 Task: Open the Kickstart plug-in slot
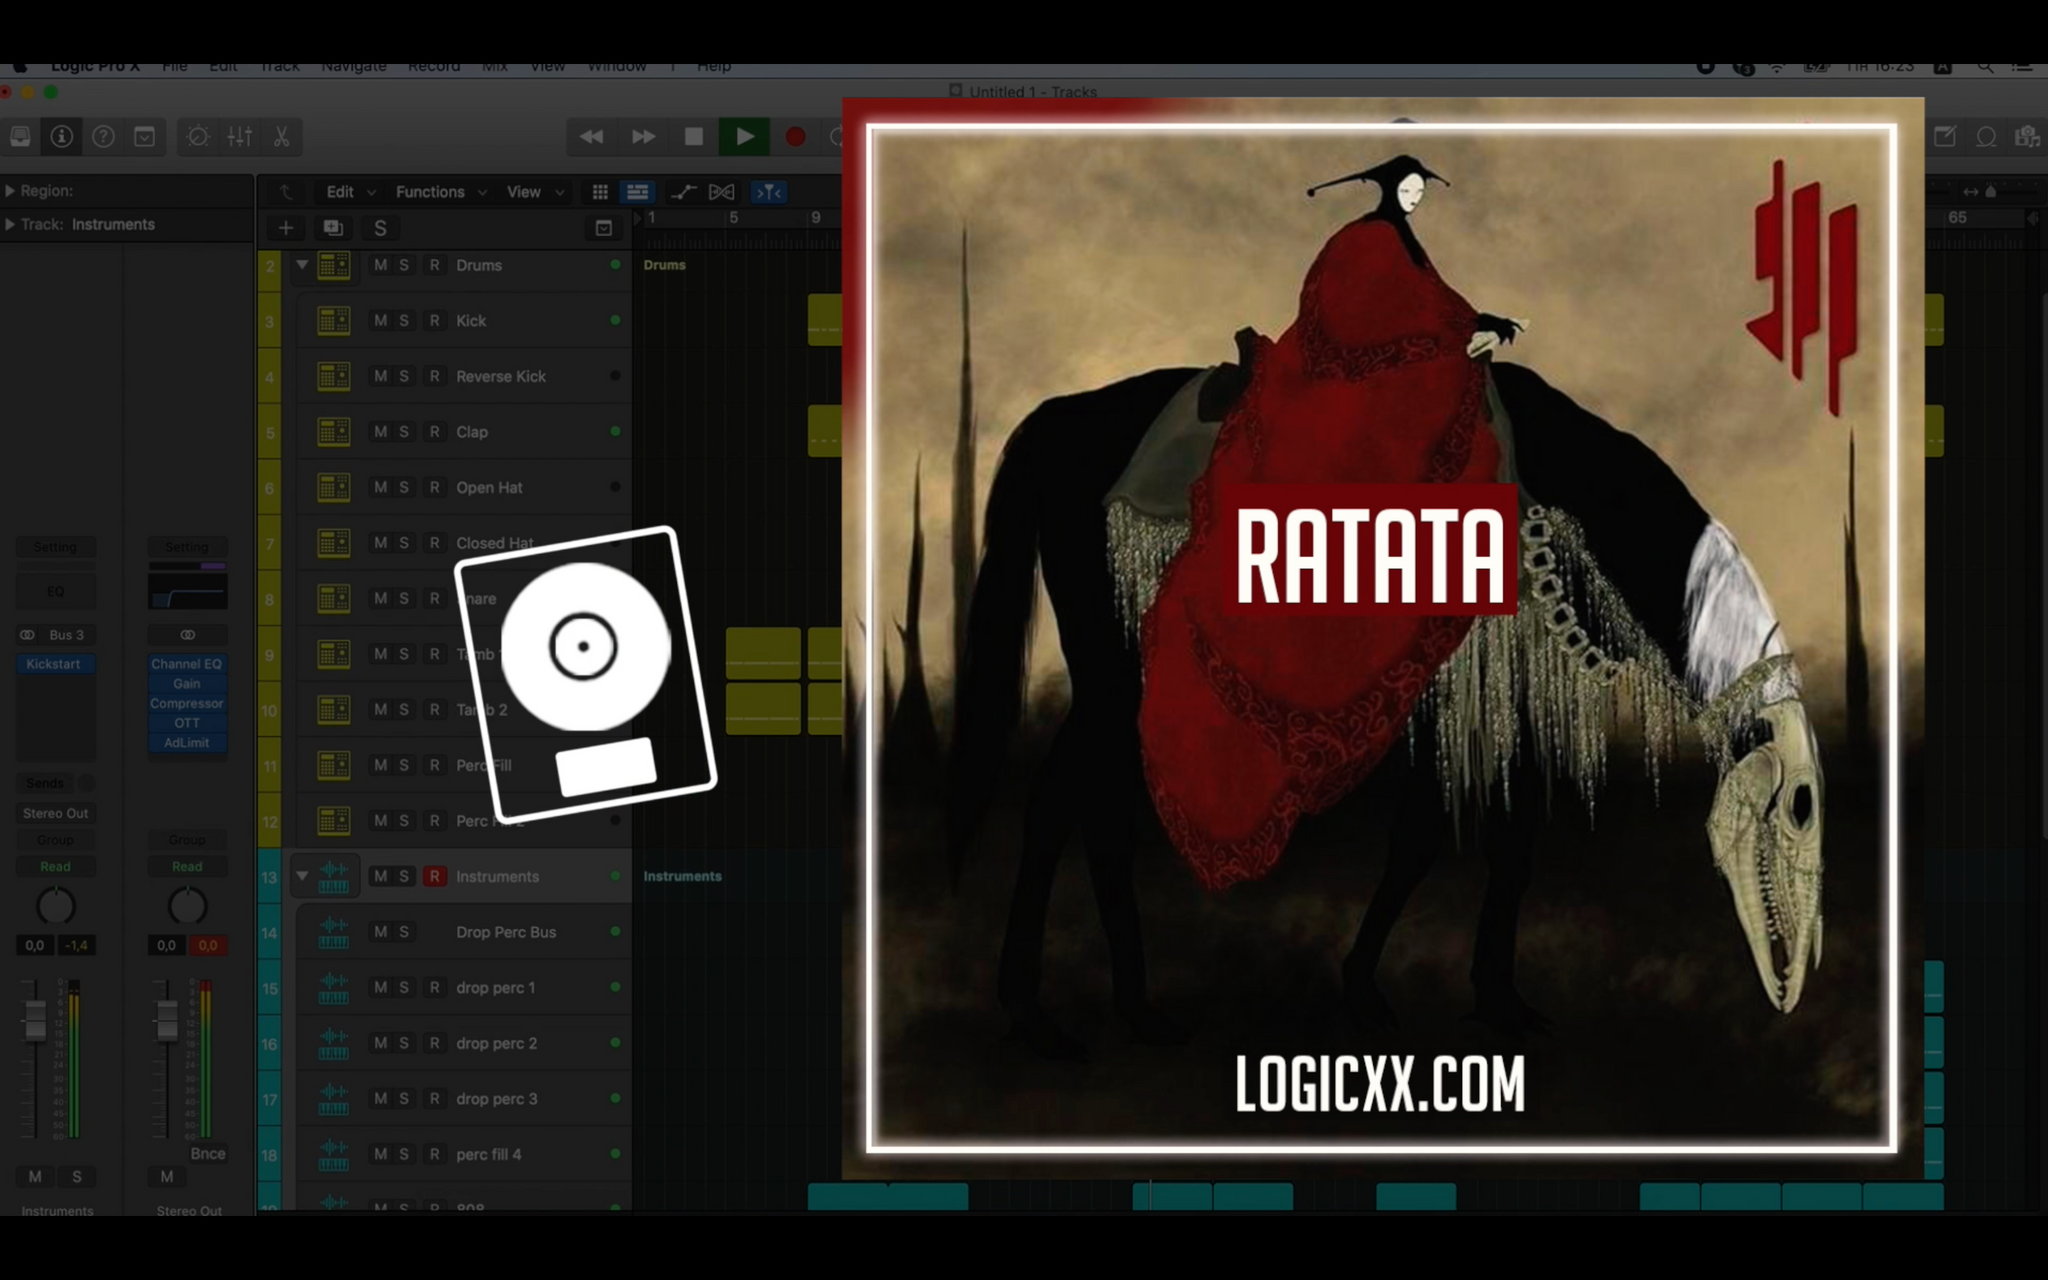coord(55,664)
